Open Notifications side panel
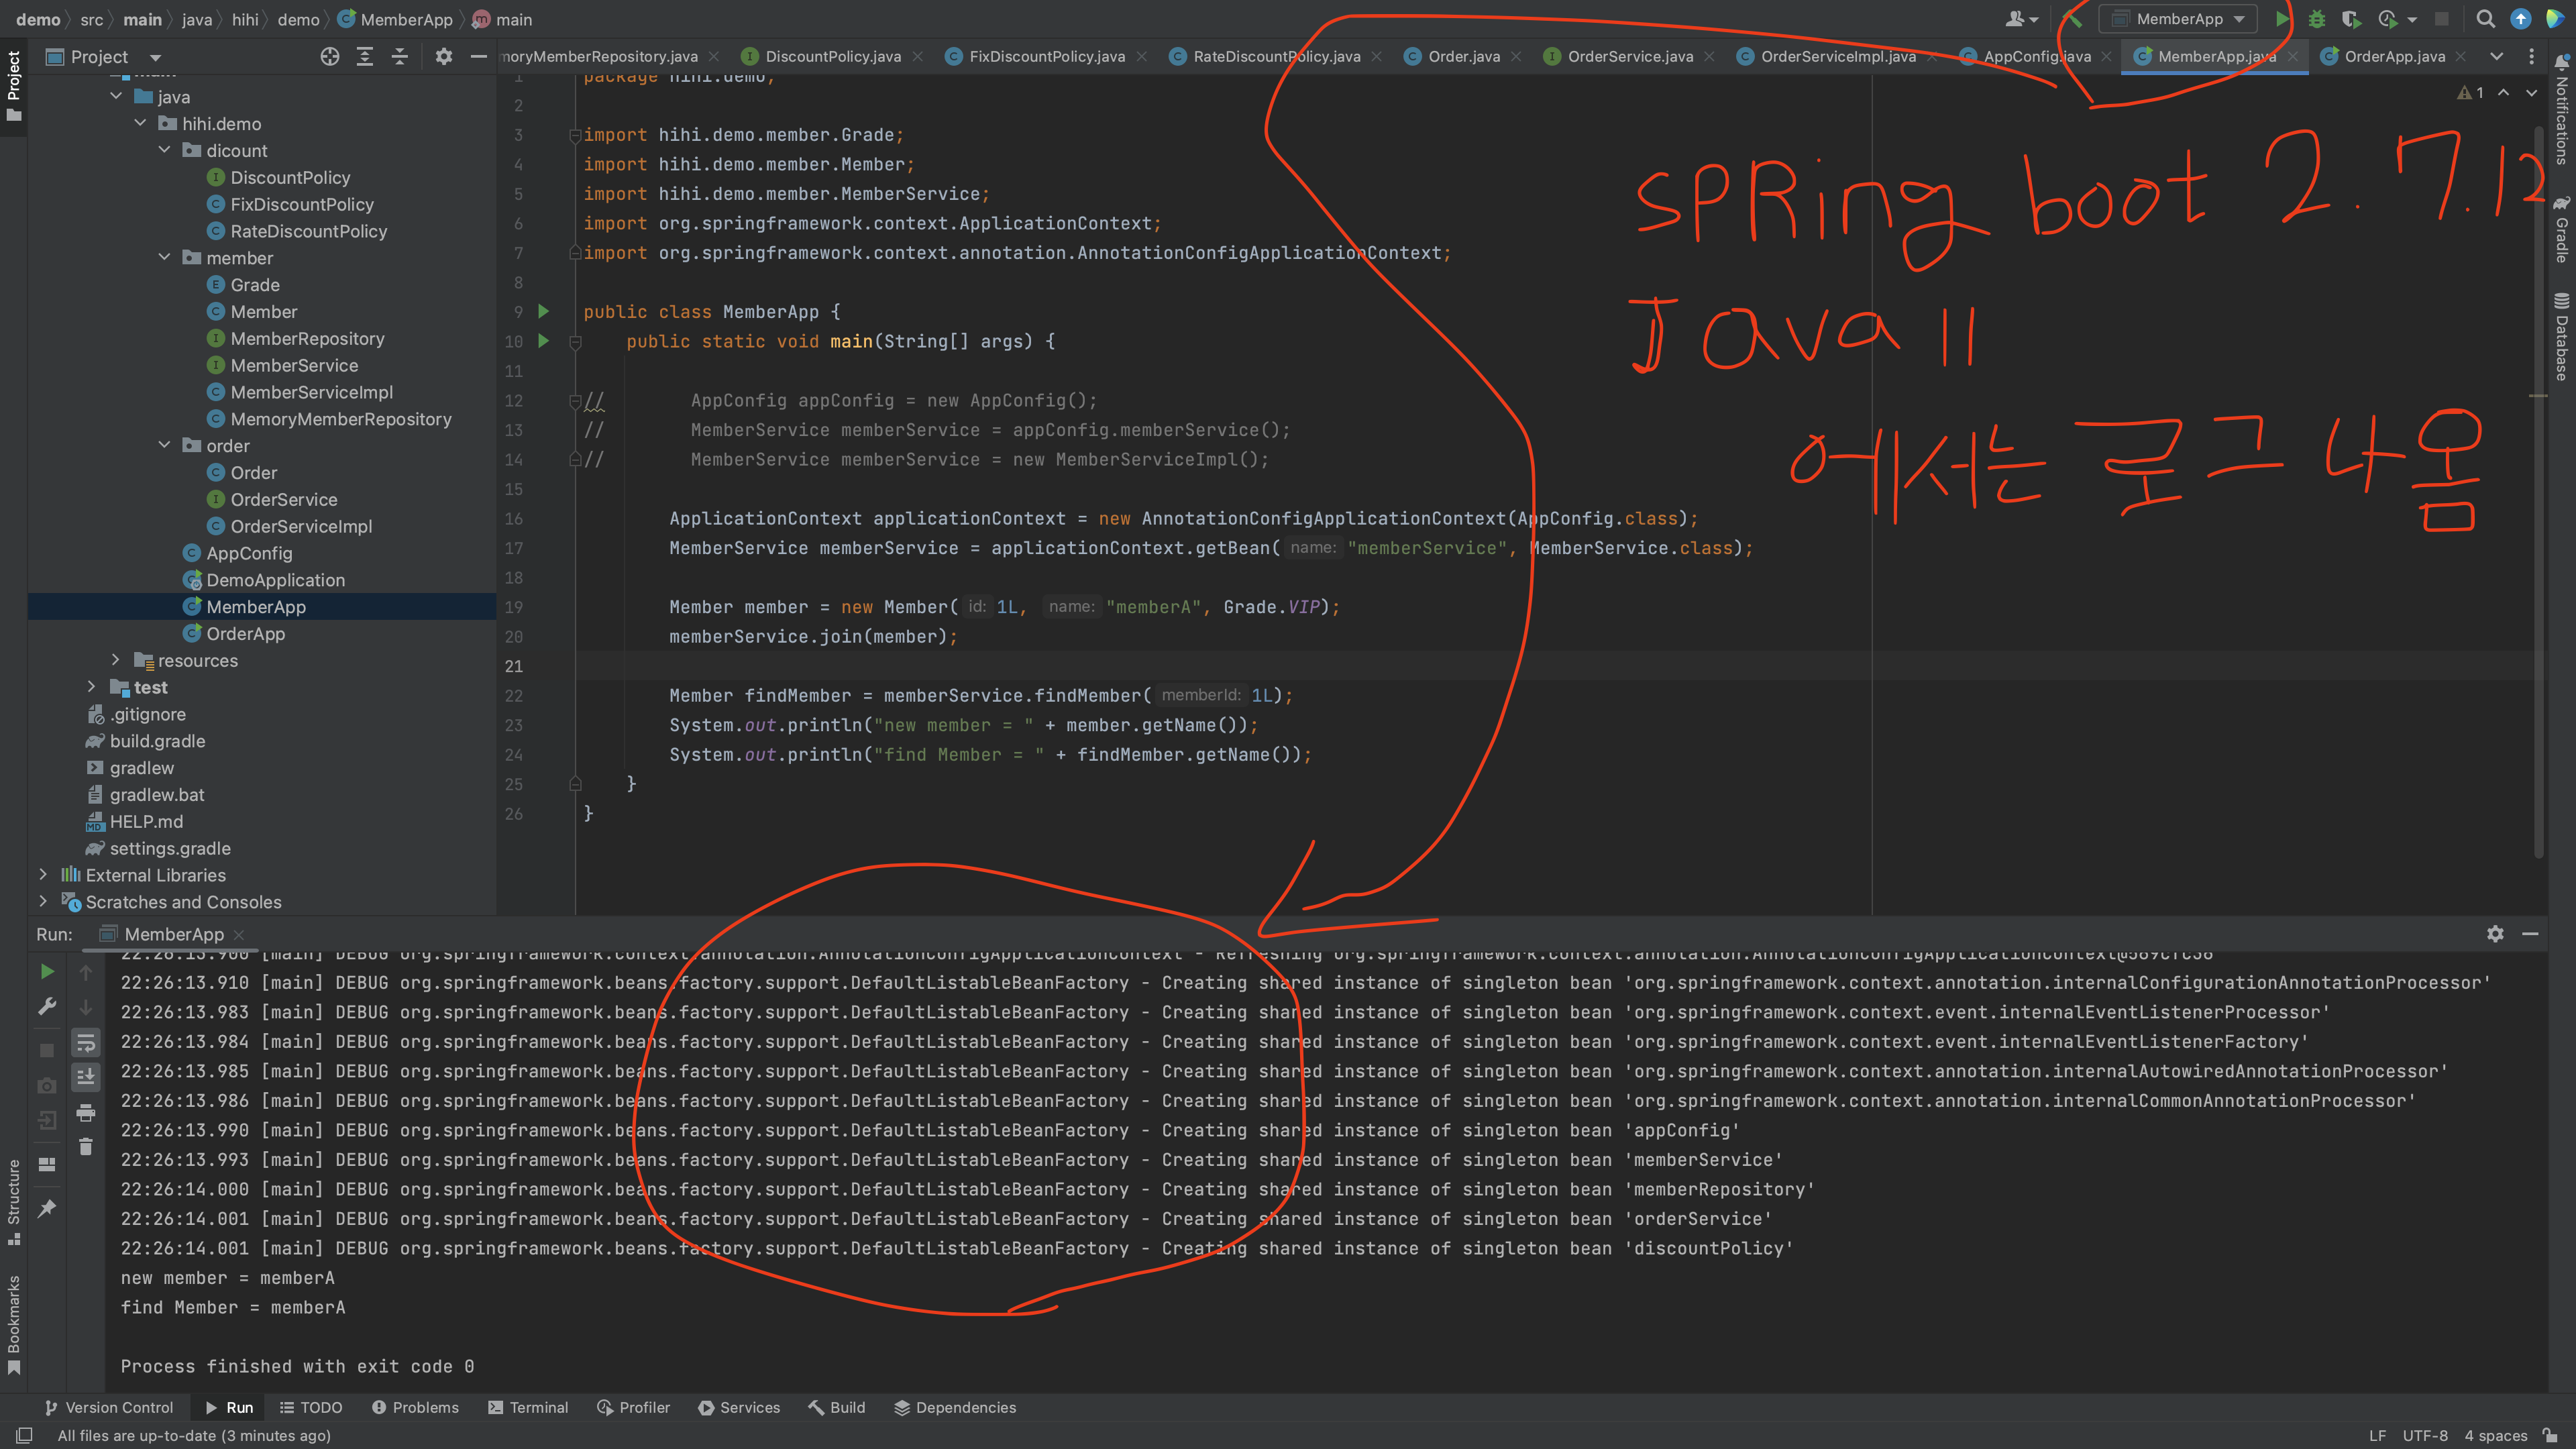This screenshot has height=1449, width=2576. coord(2561,108)
